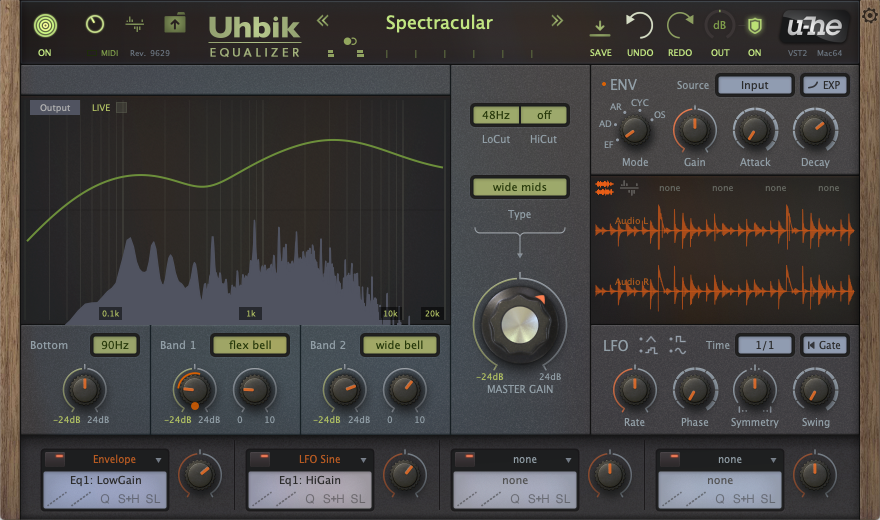Click the Band 1 Q knob
The height and width of the screenshot is (520, 880).
[254, 389]
